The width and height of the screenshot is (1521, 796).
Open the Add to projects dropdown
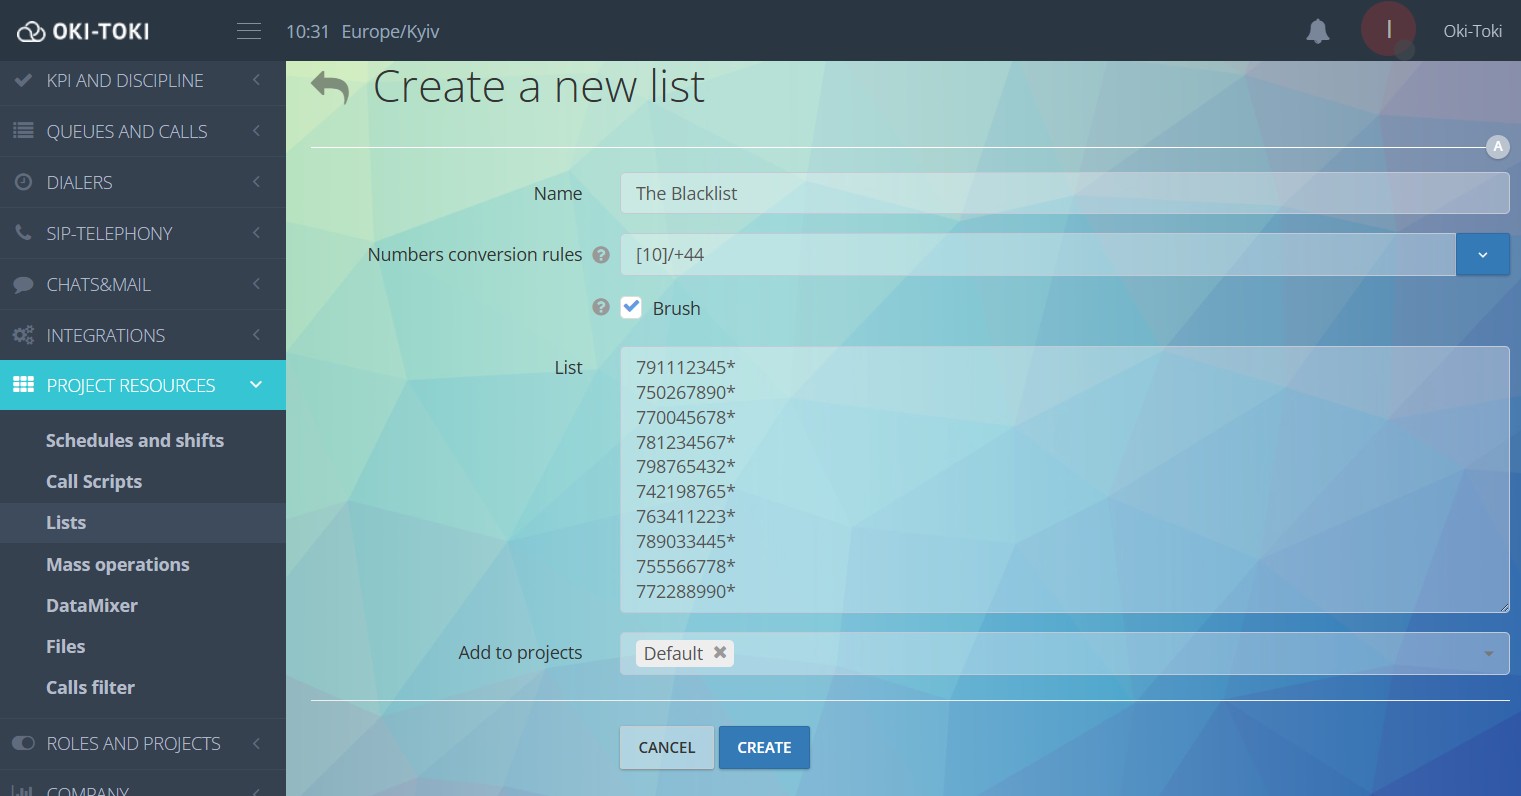[x=1487, y=653]
